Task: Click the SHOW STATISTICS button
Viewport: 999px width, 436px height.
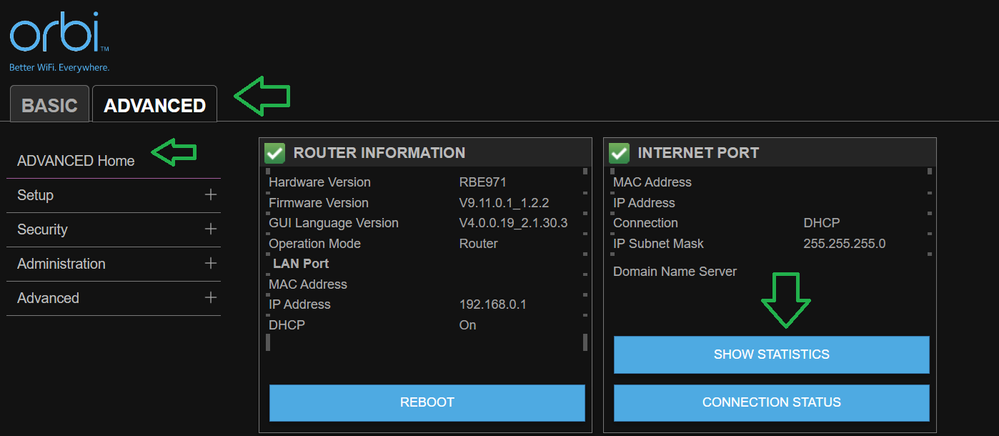Action: click(x=771, y=354)
